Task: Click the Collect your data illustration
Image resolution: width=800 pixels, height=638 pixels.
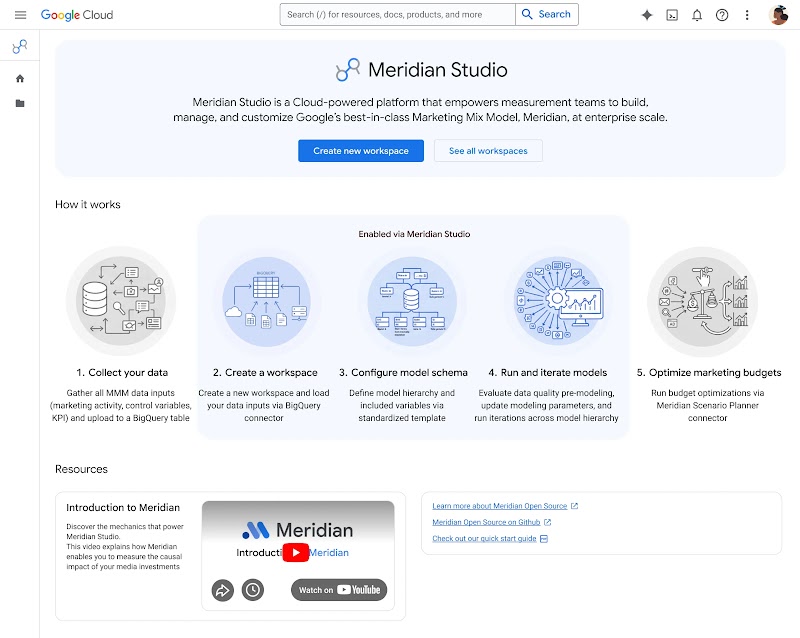Action: click(x=121, y=301)
